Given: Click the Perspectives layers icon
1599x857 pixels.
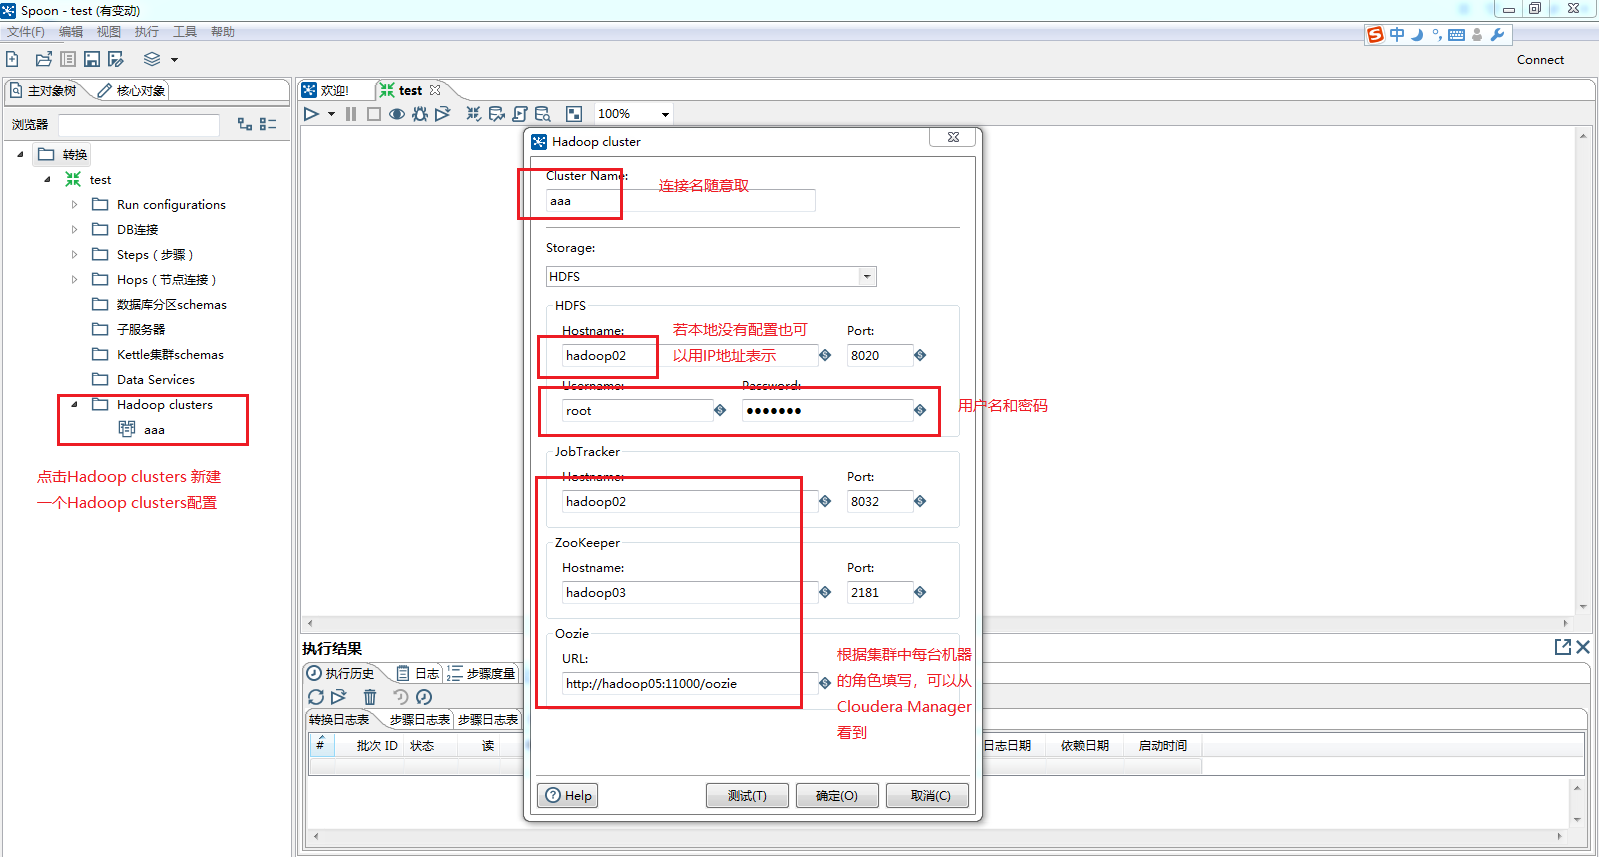Looking at the screenshot, I should (x=152, y=59).
